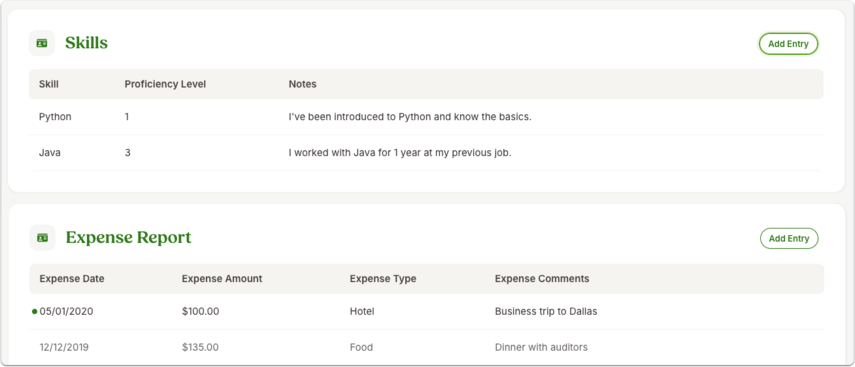Image resolution: width=855 pixels, height=367 pixels.
Task: Click the Skills section heading
Action: (87, 43)
